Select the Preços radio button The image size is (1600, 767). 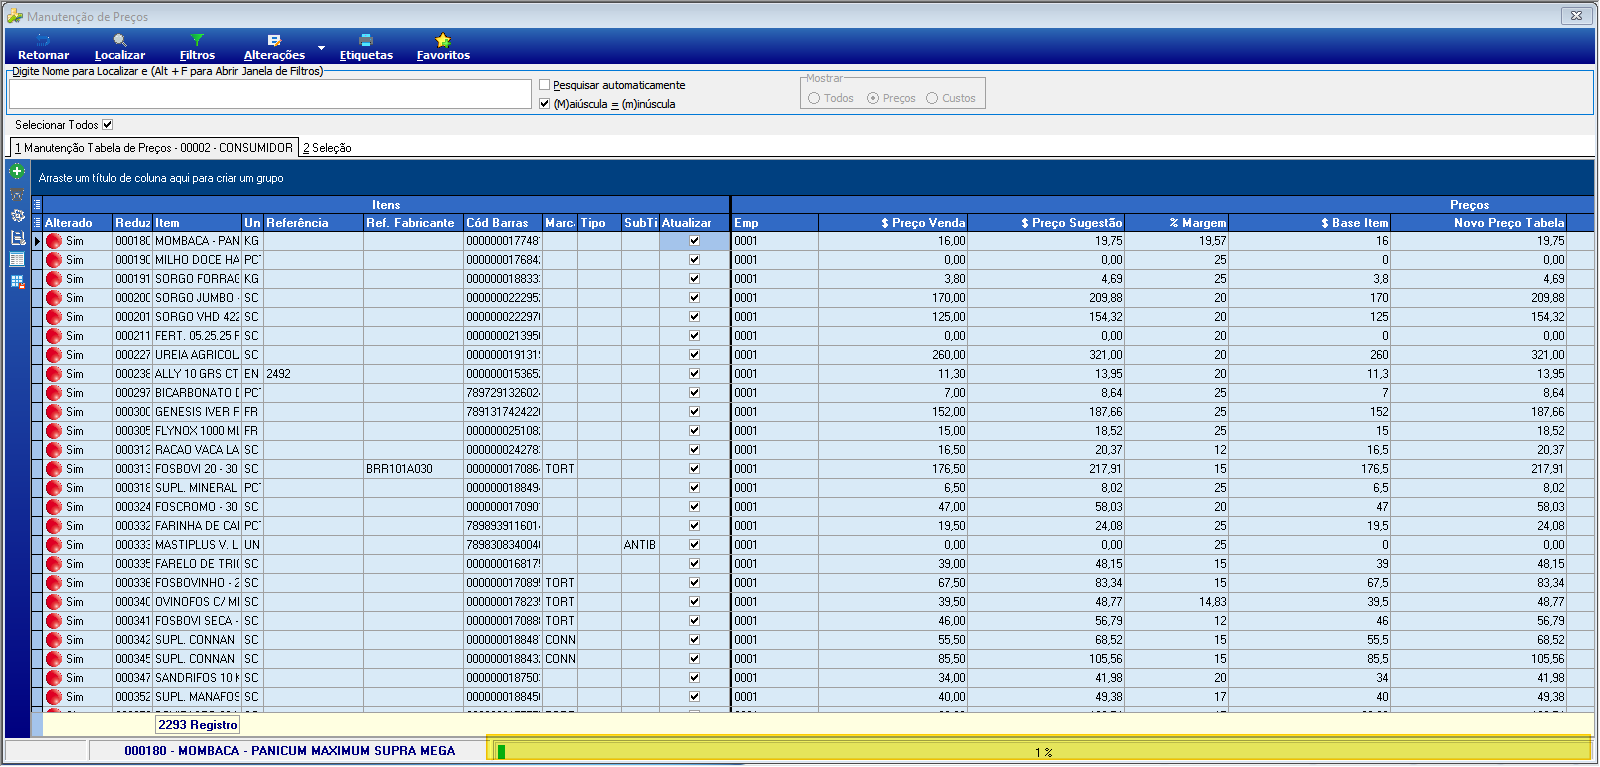click(x=873, y=98)
